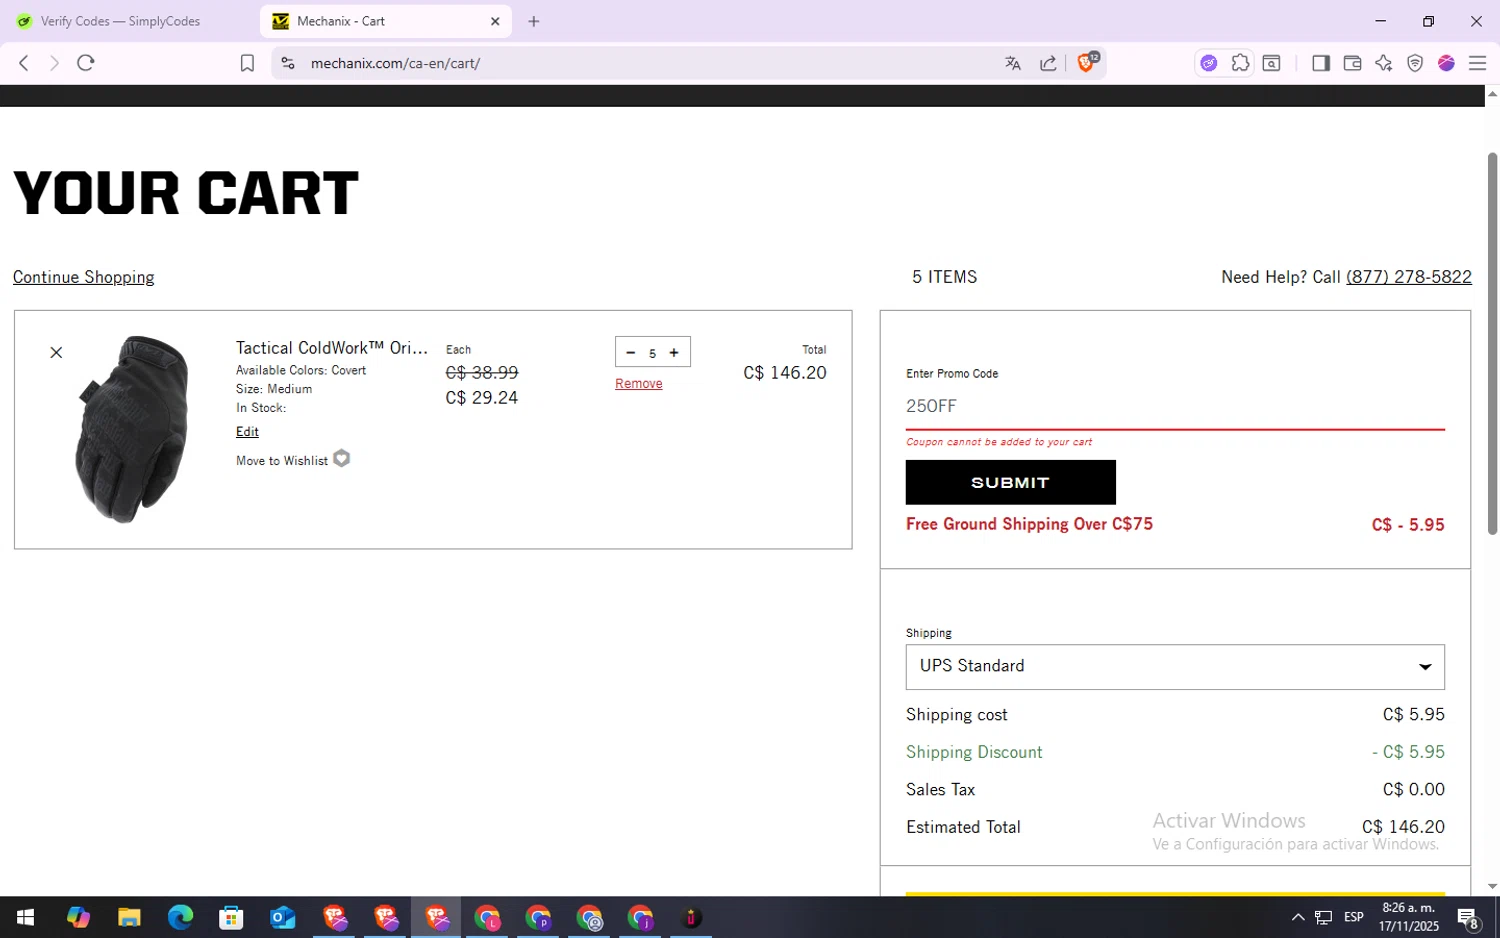The height and width of the screenshot is (938, 1500).
Task: Go back to the previous page
Action: (24, 63)
